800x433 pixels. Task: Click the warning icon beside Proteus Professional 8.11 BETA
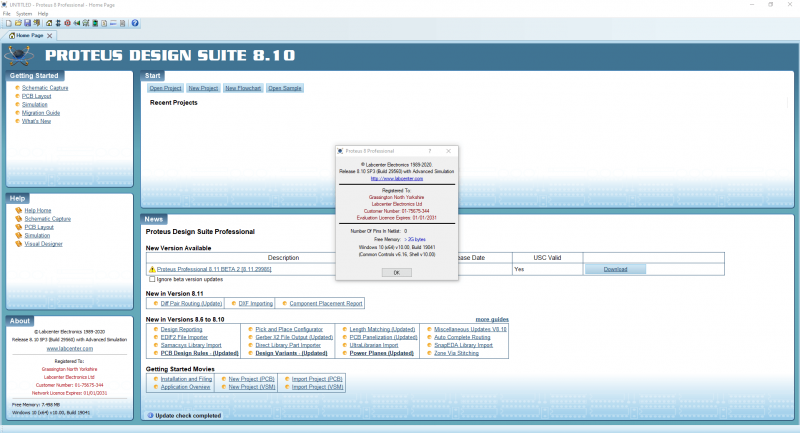point(152,269)
